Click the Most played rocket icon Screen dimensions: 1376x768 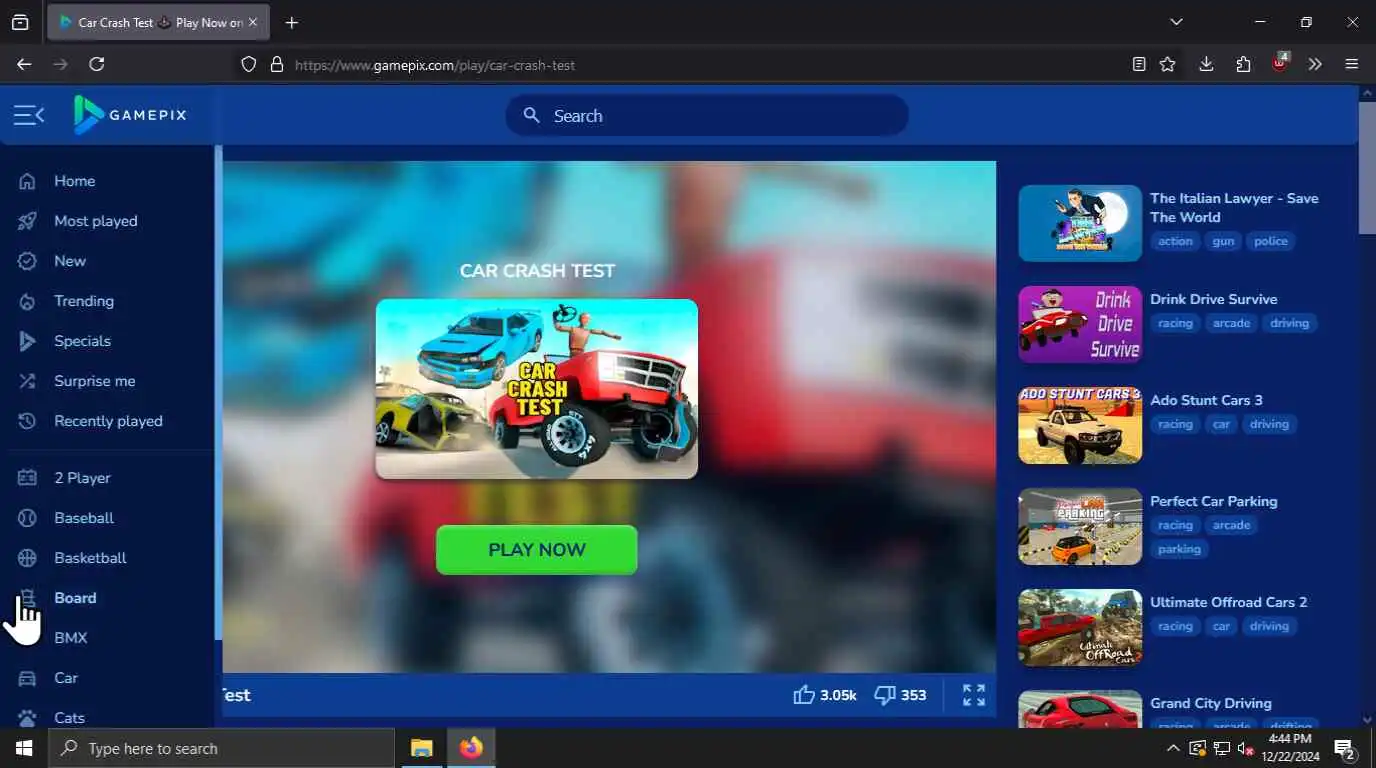click(x=27, y=221)
